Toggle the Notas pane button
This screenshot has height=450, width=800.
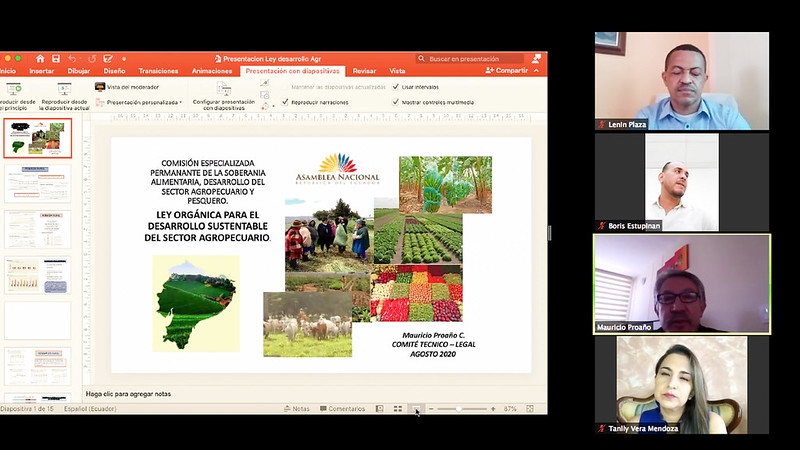point(296,409)
